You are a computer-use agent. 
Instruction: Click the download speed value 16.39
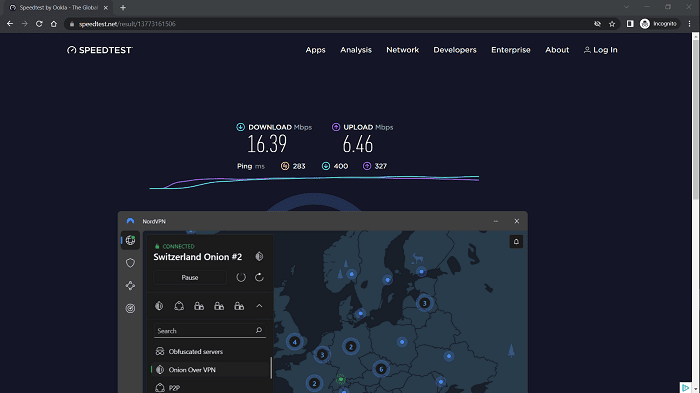pos(267,144)
